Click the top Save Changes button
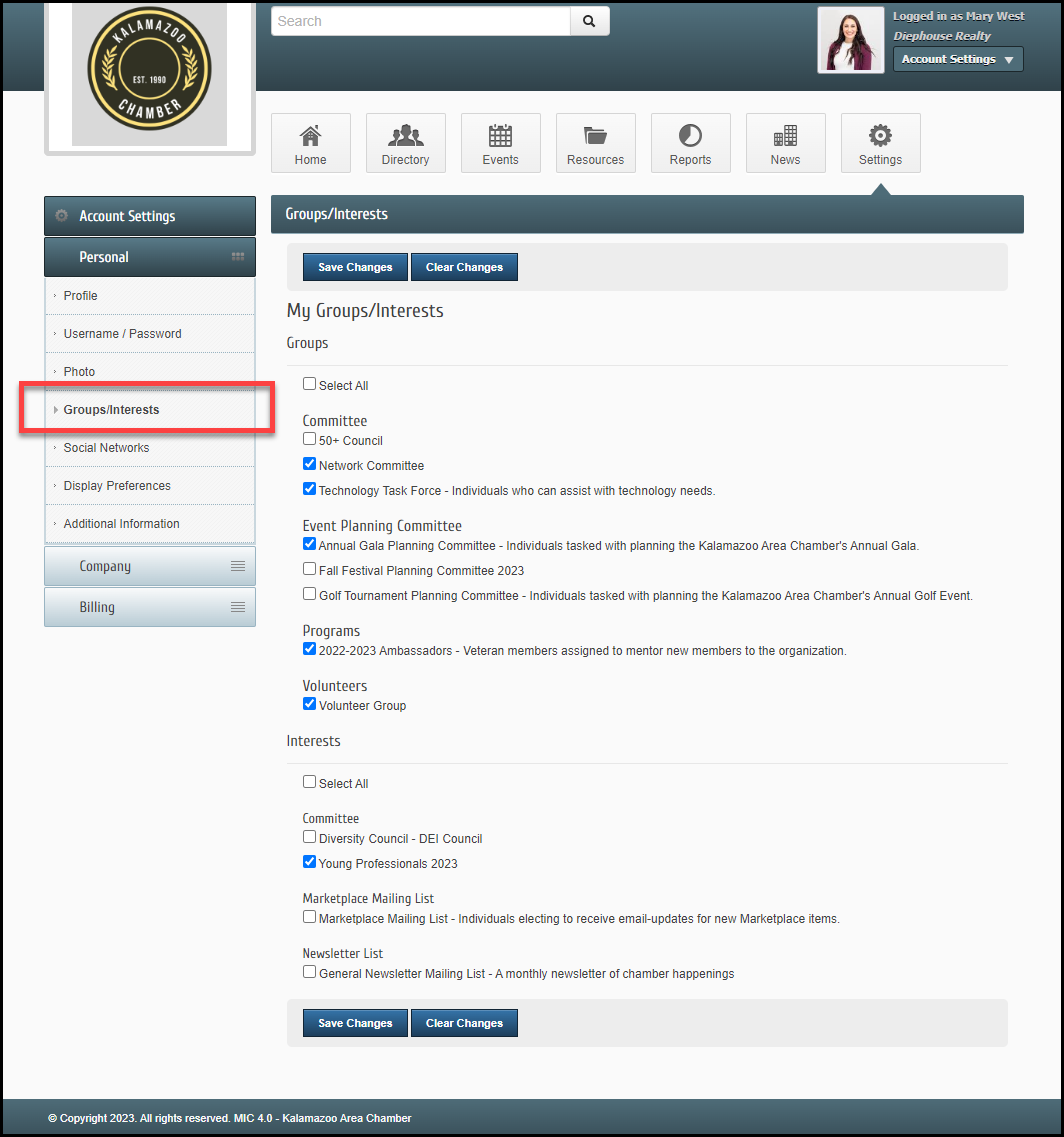 tap(355, 267)
